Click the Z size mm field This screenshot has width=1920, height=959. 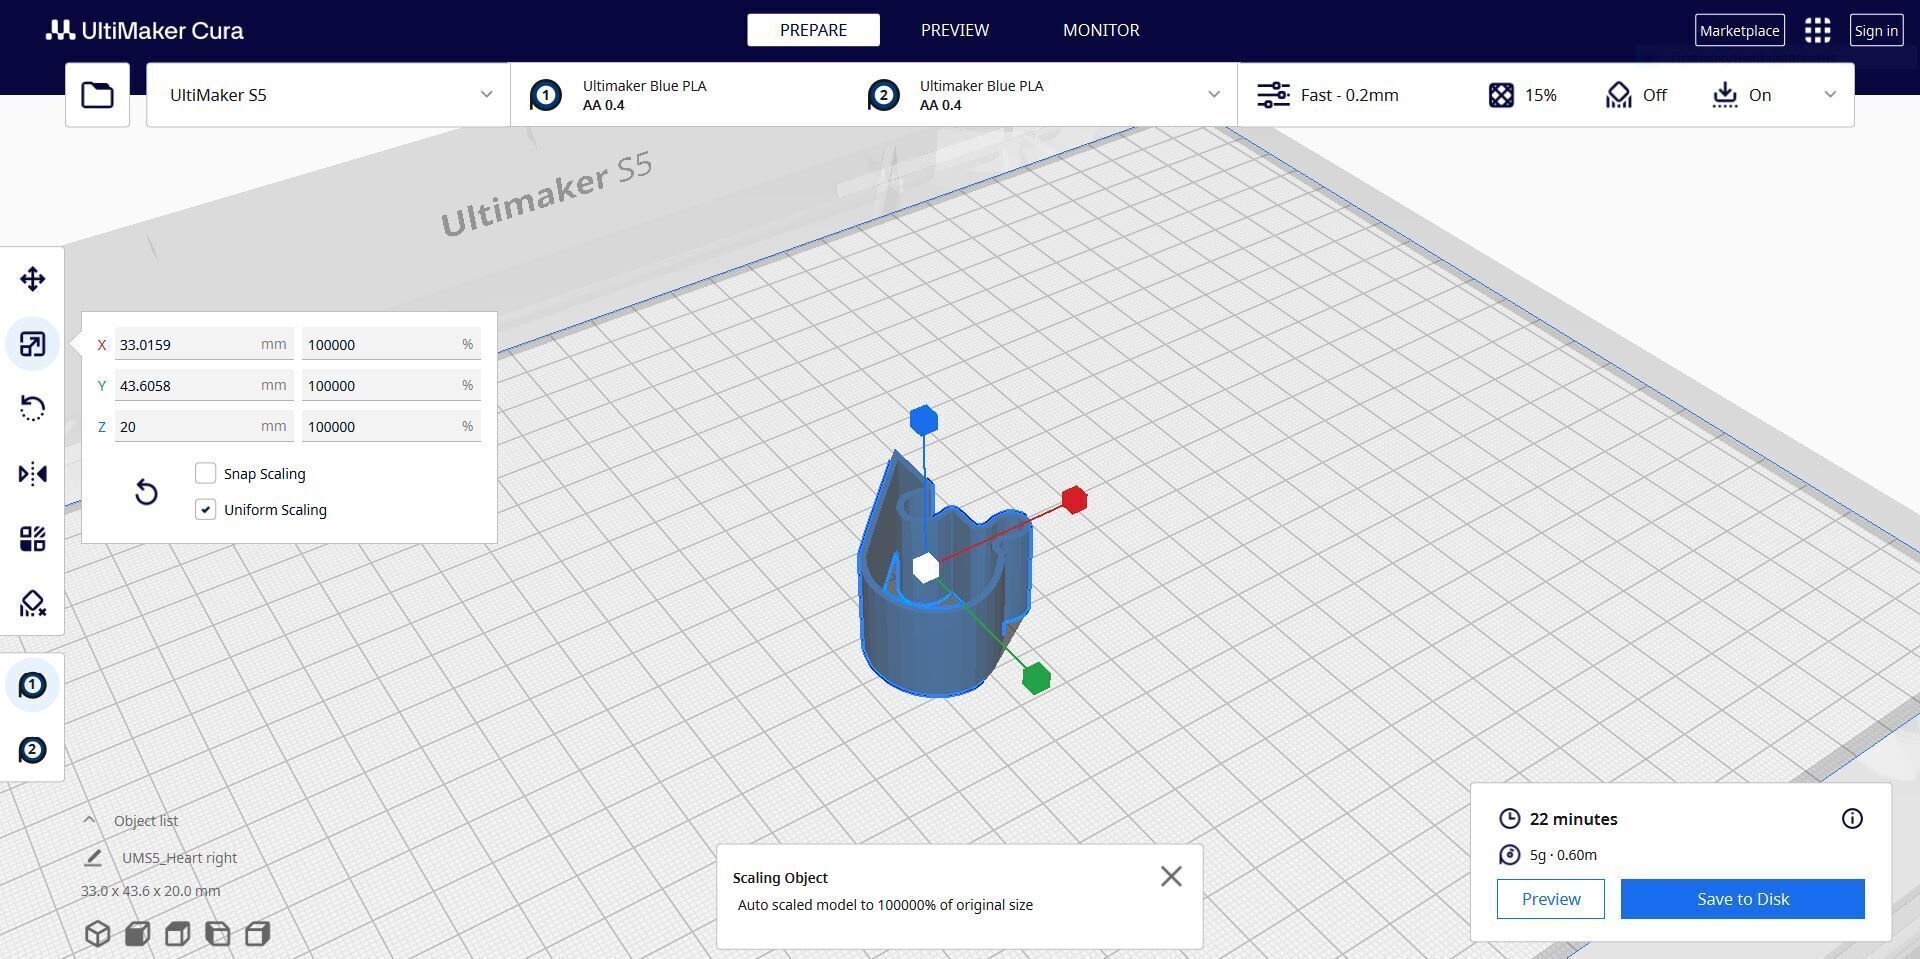click(204, 426)
